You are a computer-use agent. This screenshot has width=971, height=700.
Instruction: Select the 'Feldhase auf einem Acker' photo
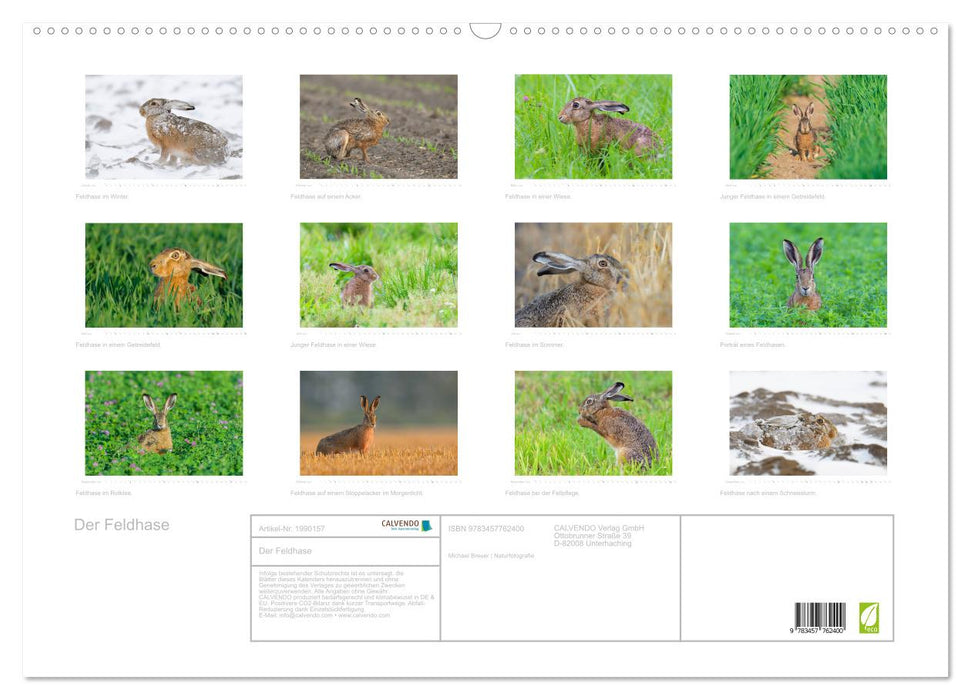point(378,127)
